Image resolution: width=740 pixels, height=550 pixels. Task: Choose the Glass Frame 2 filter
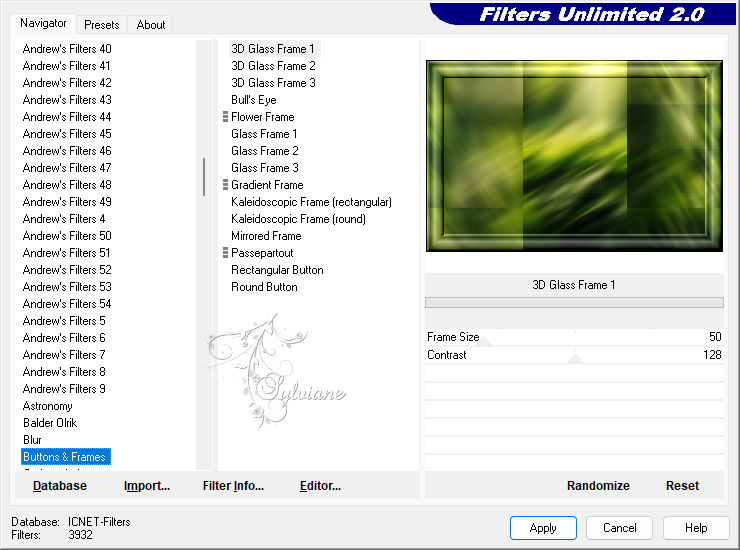265,151
